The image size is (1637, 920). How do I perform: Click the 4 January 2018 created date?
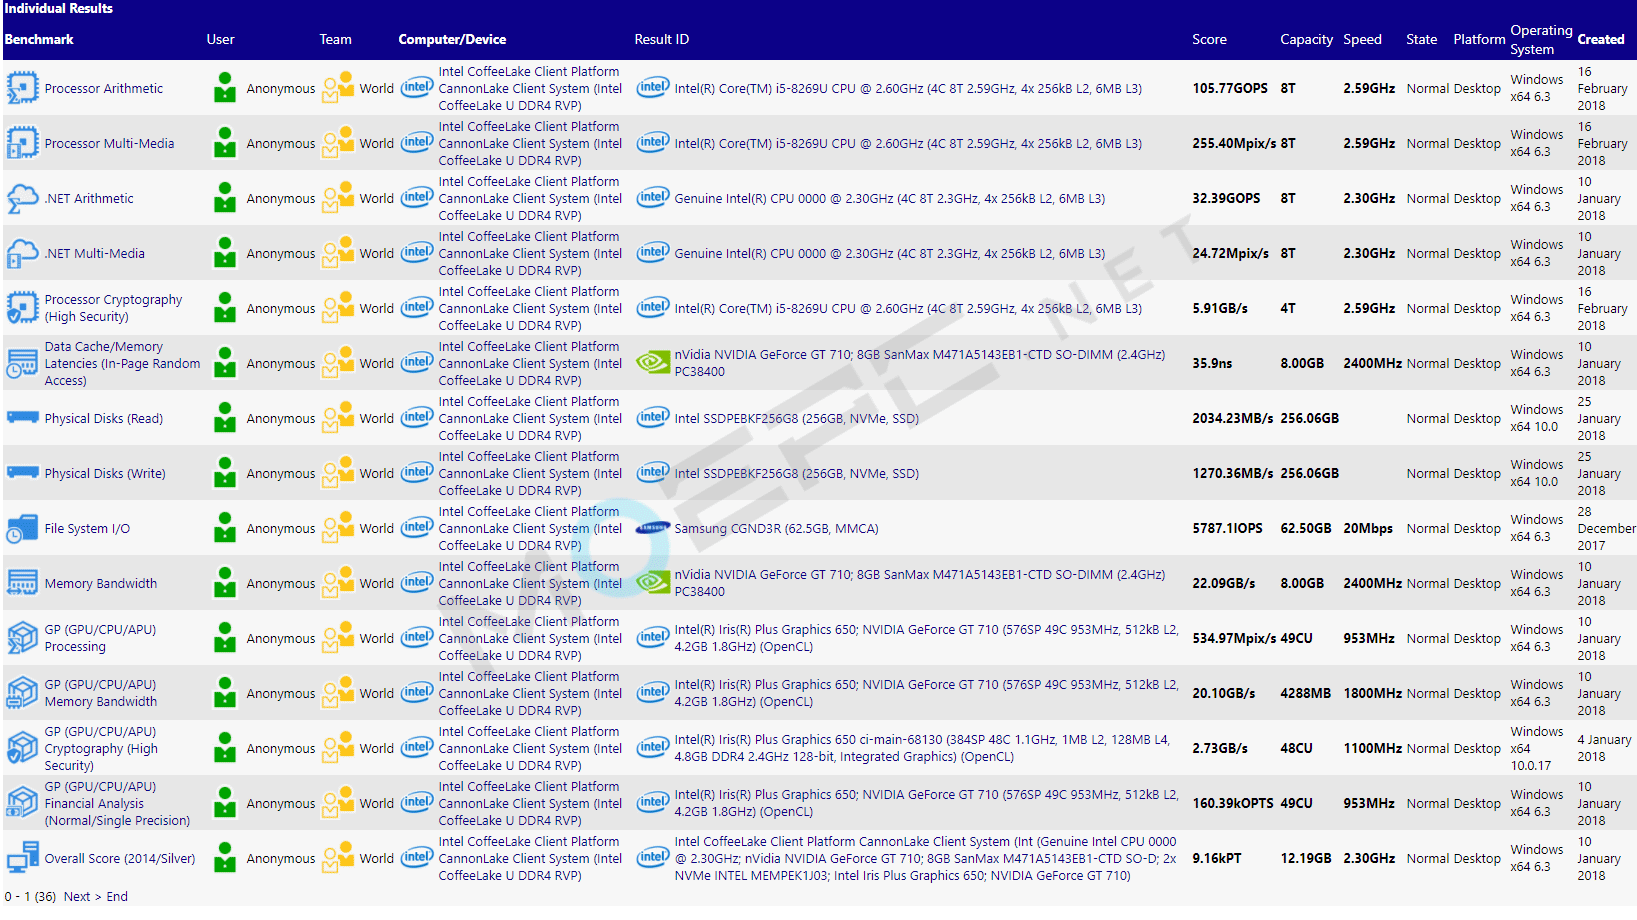click(1604, 748)
